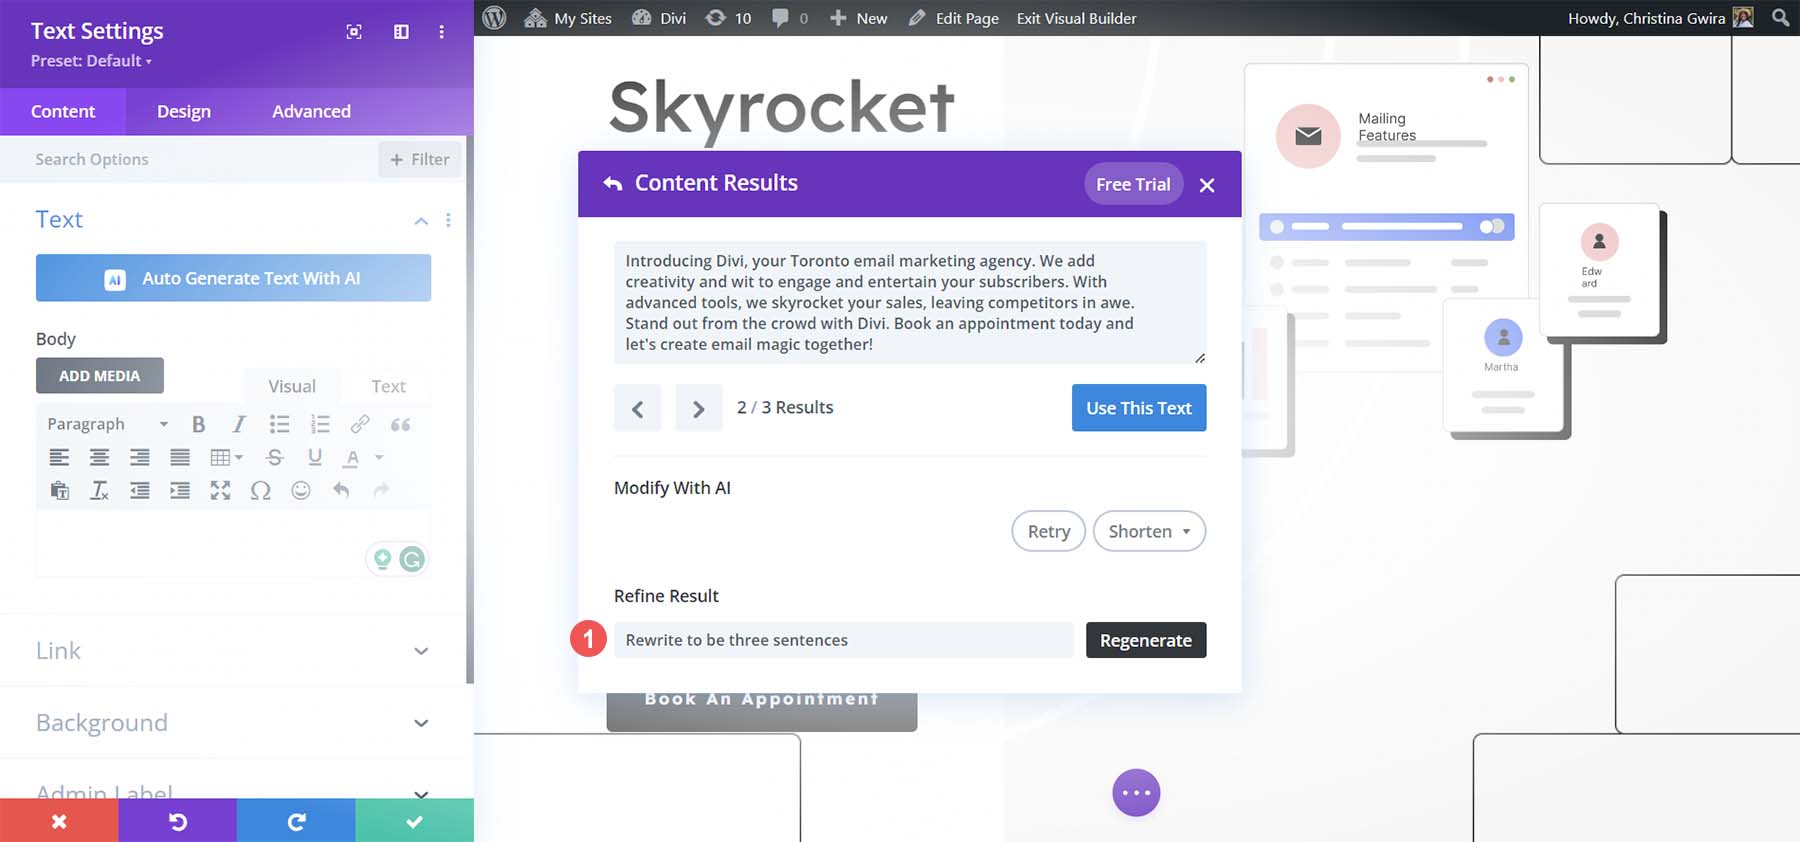
Task: Justify the text
Action: point(180,457)
